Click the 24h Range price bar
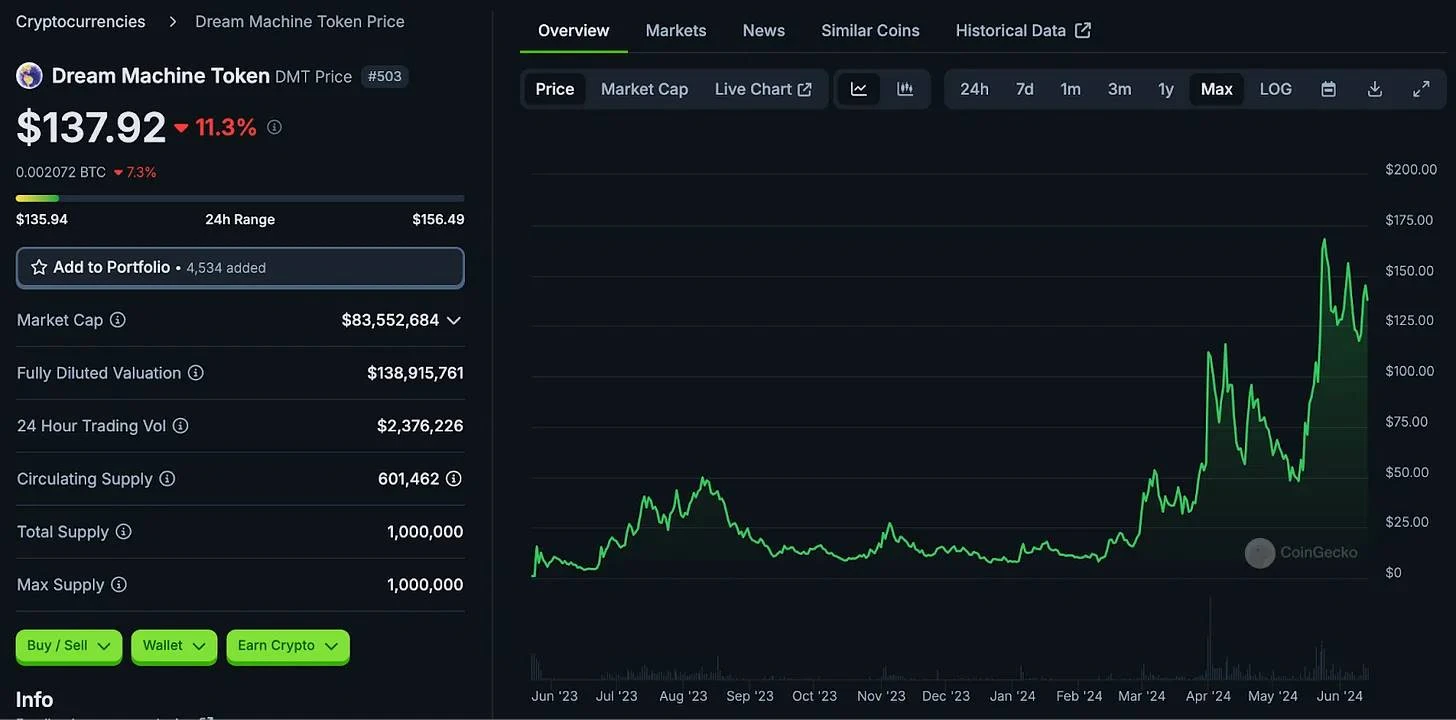1456x720 pixels. tap(240, 198)
